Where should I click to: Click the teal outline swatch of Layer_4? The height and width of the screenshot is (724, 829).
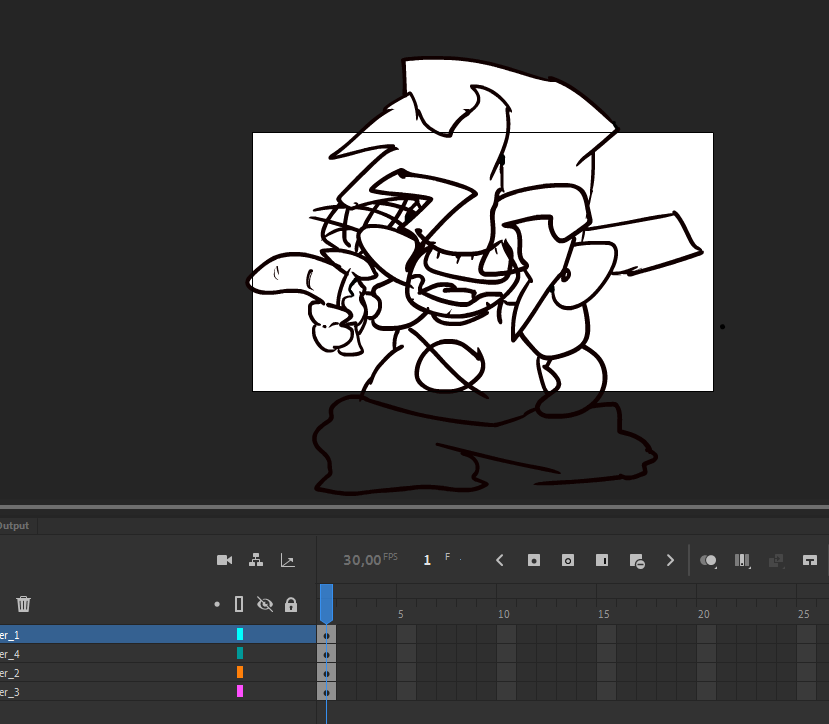tap(240, 653)
